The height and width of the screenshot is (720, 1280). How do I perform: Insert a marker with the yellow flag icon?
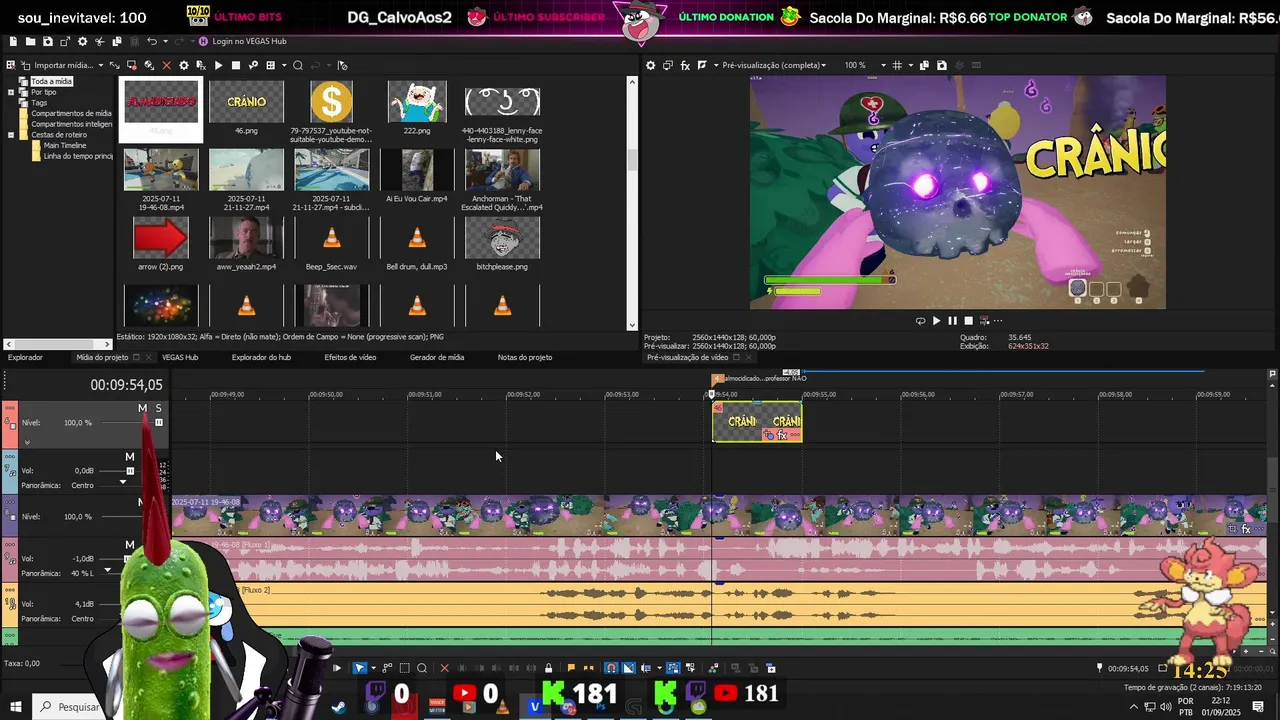pyautogui.click(x=571, y=668)
